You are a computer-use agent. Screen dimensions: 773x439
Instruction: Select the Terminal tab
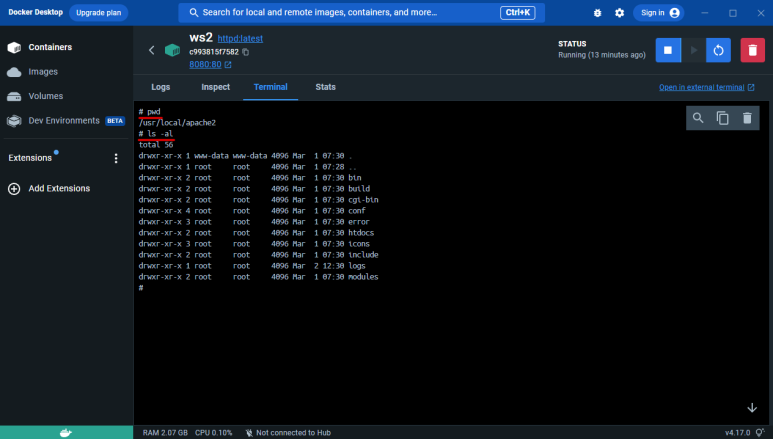(x=271, y=87)
